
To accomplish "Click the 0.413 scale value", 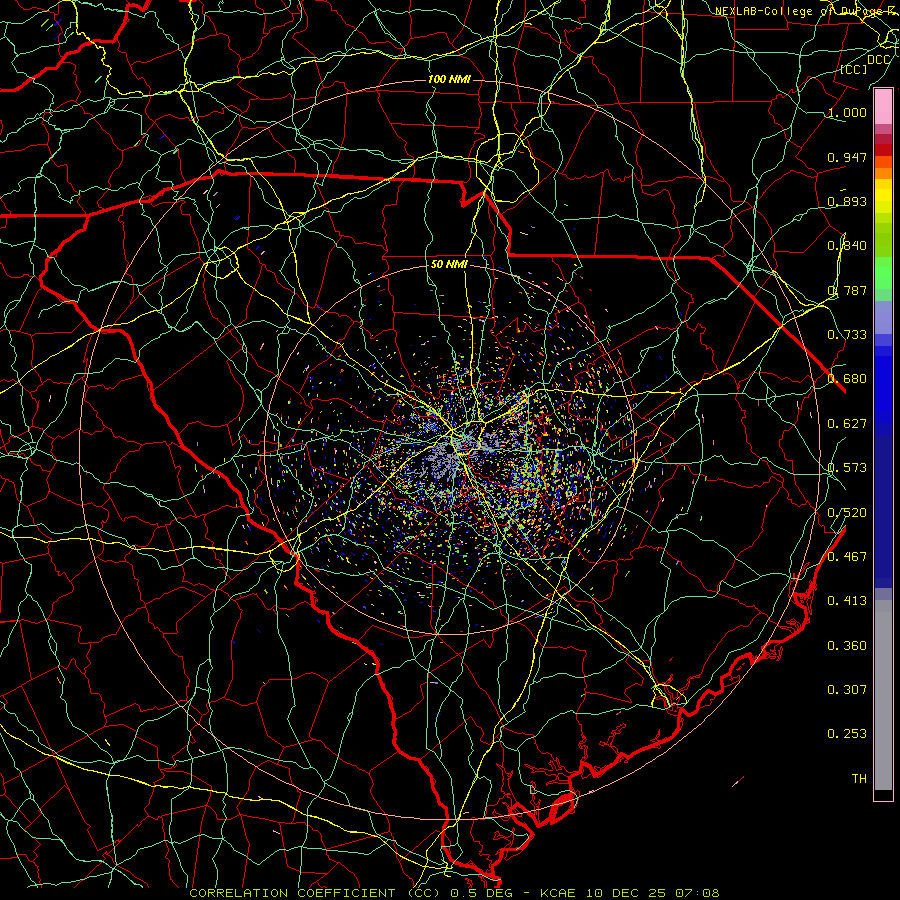I will click(847, 601).
